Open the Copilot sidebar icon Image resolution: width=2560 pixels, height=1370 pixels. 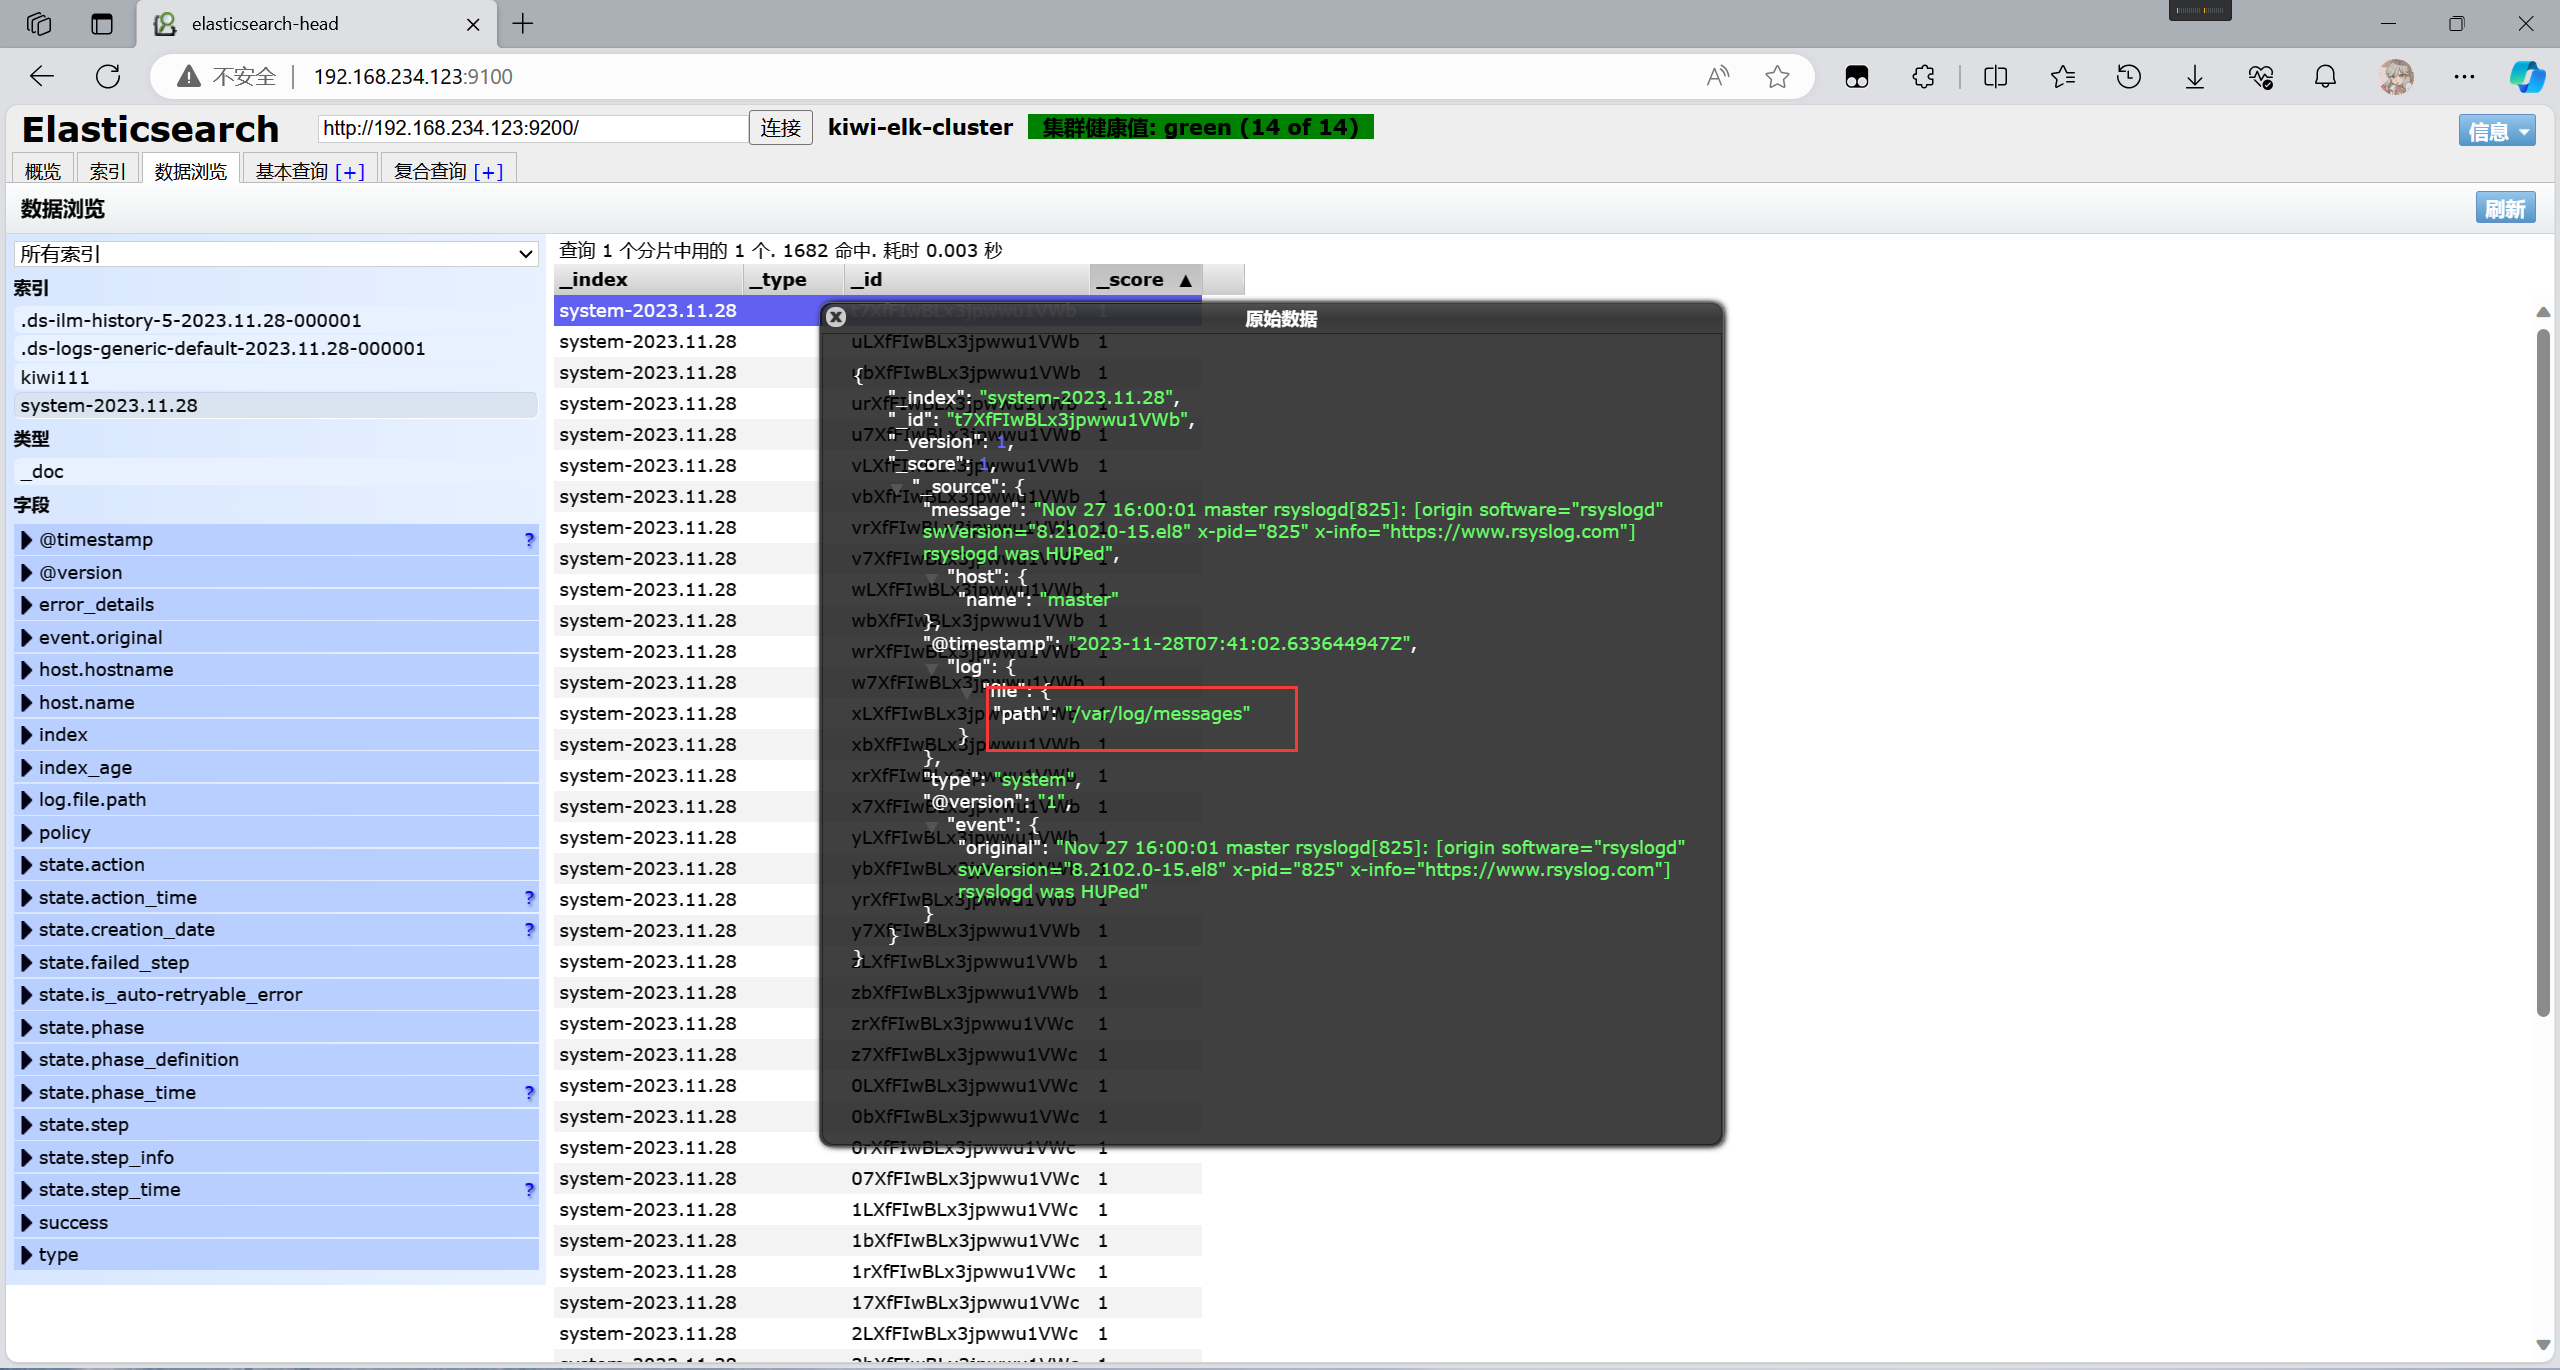click(x=2527, y=76)
